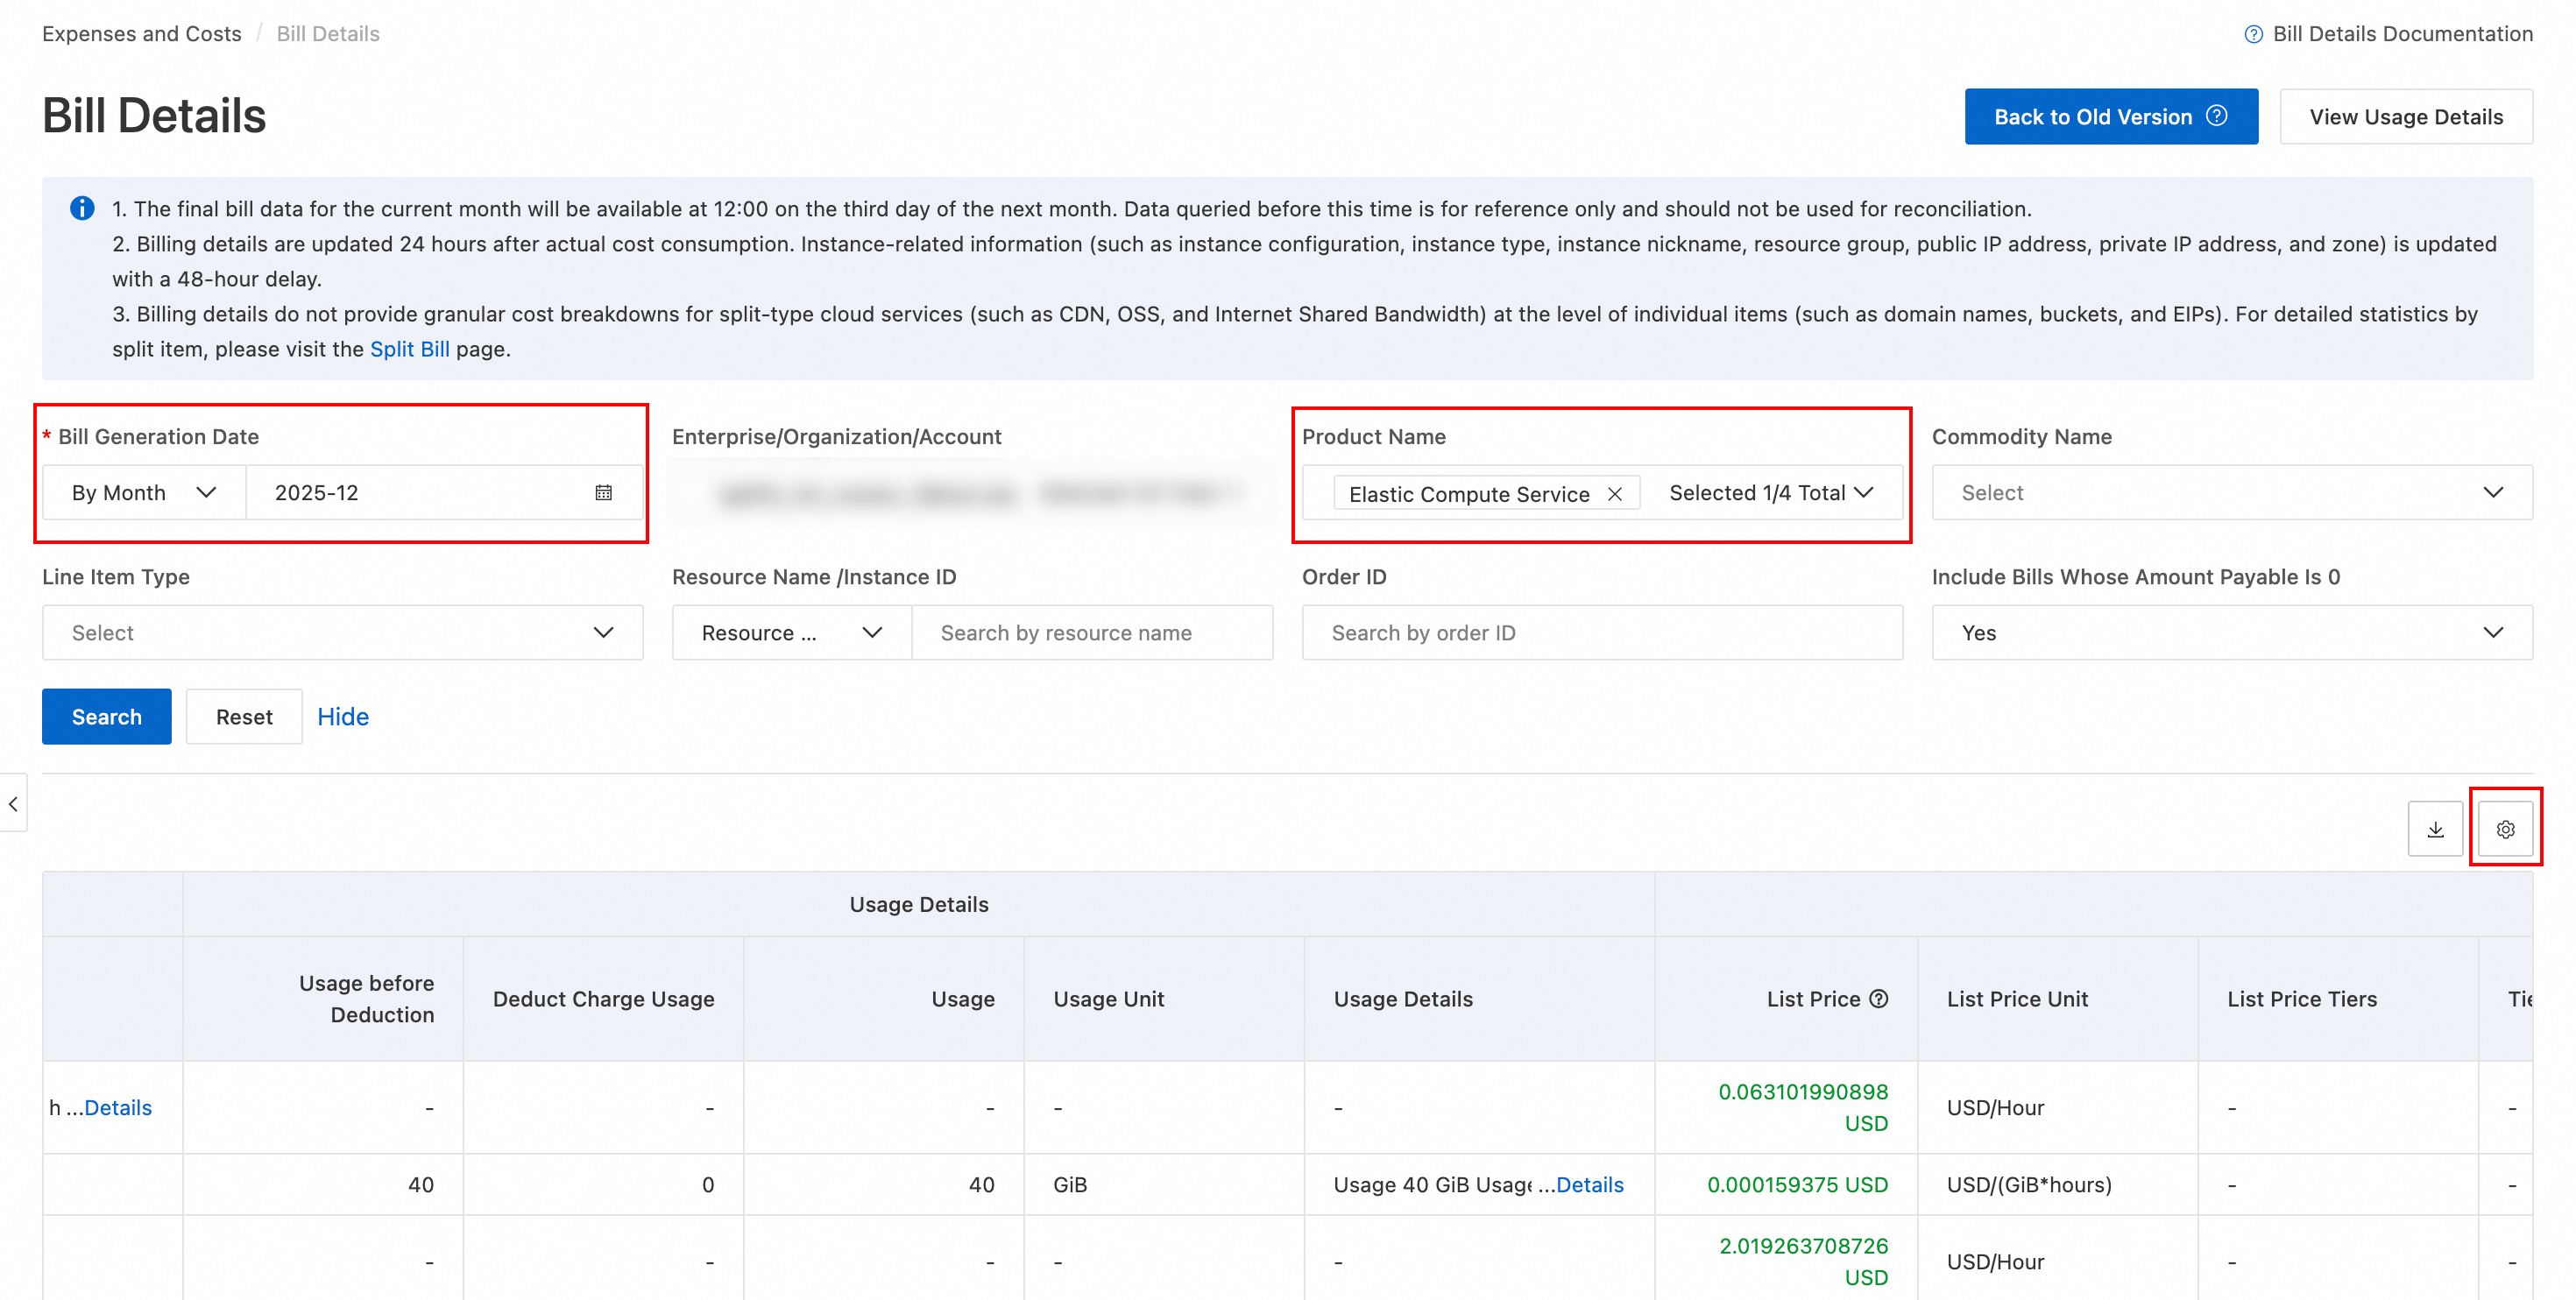Click the calendar icon in date field
Viewport: 2576px width, 1300px height.
(x=603, y=492)
